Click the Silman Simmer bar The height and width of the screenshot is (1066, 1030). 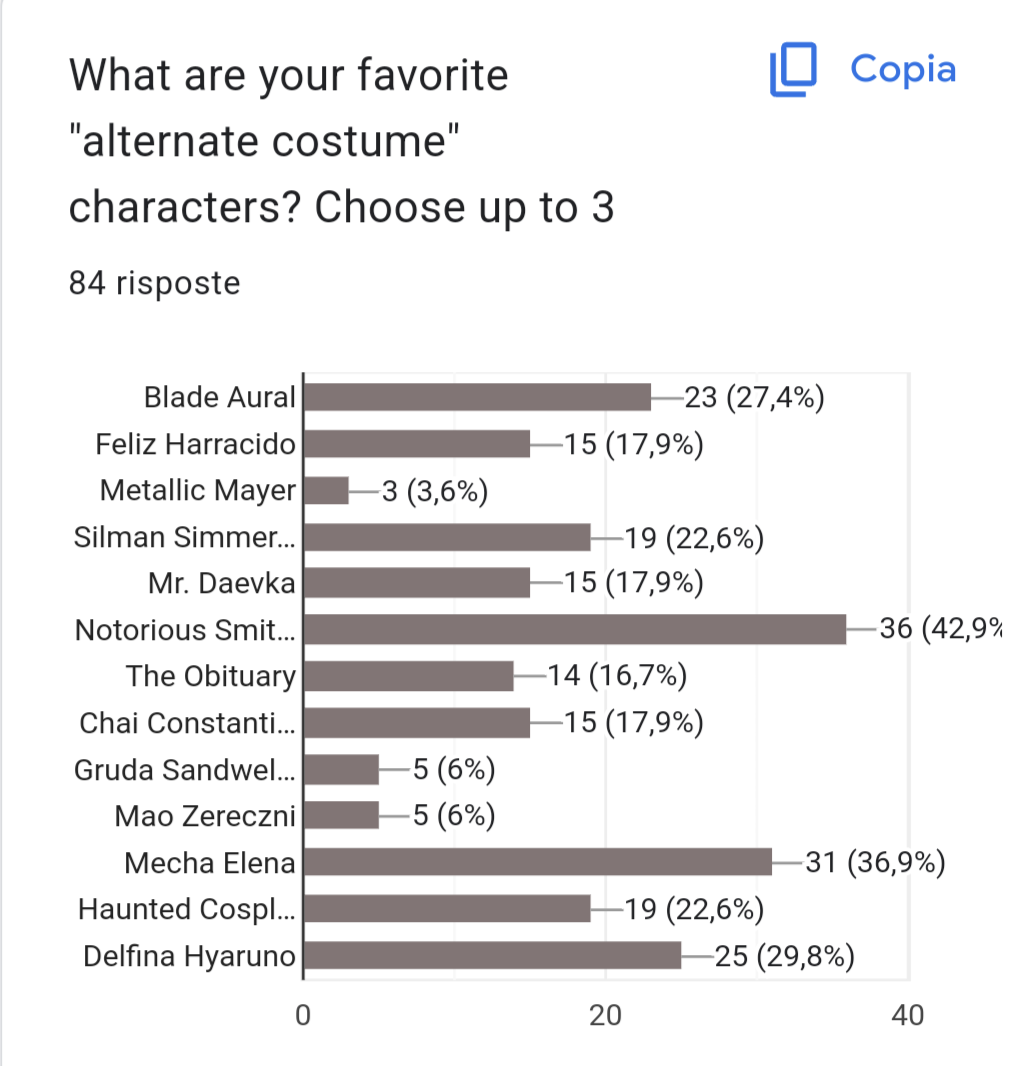coord(447,537)
